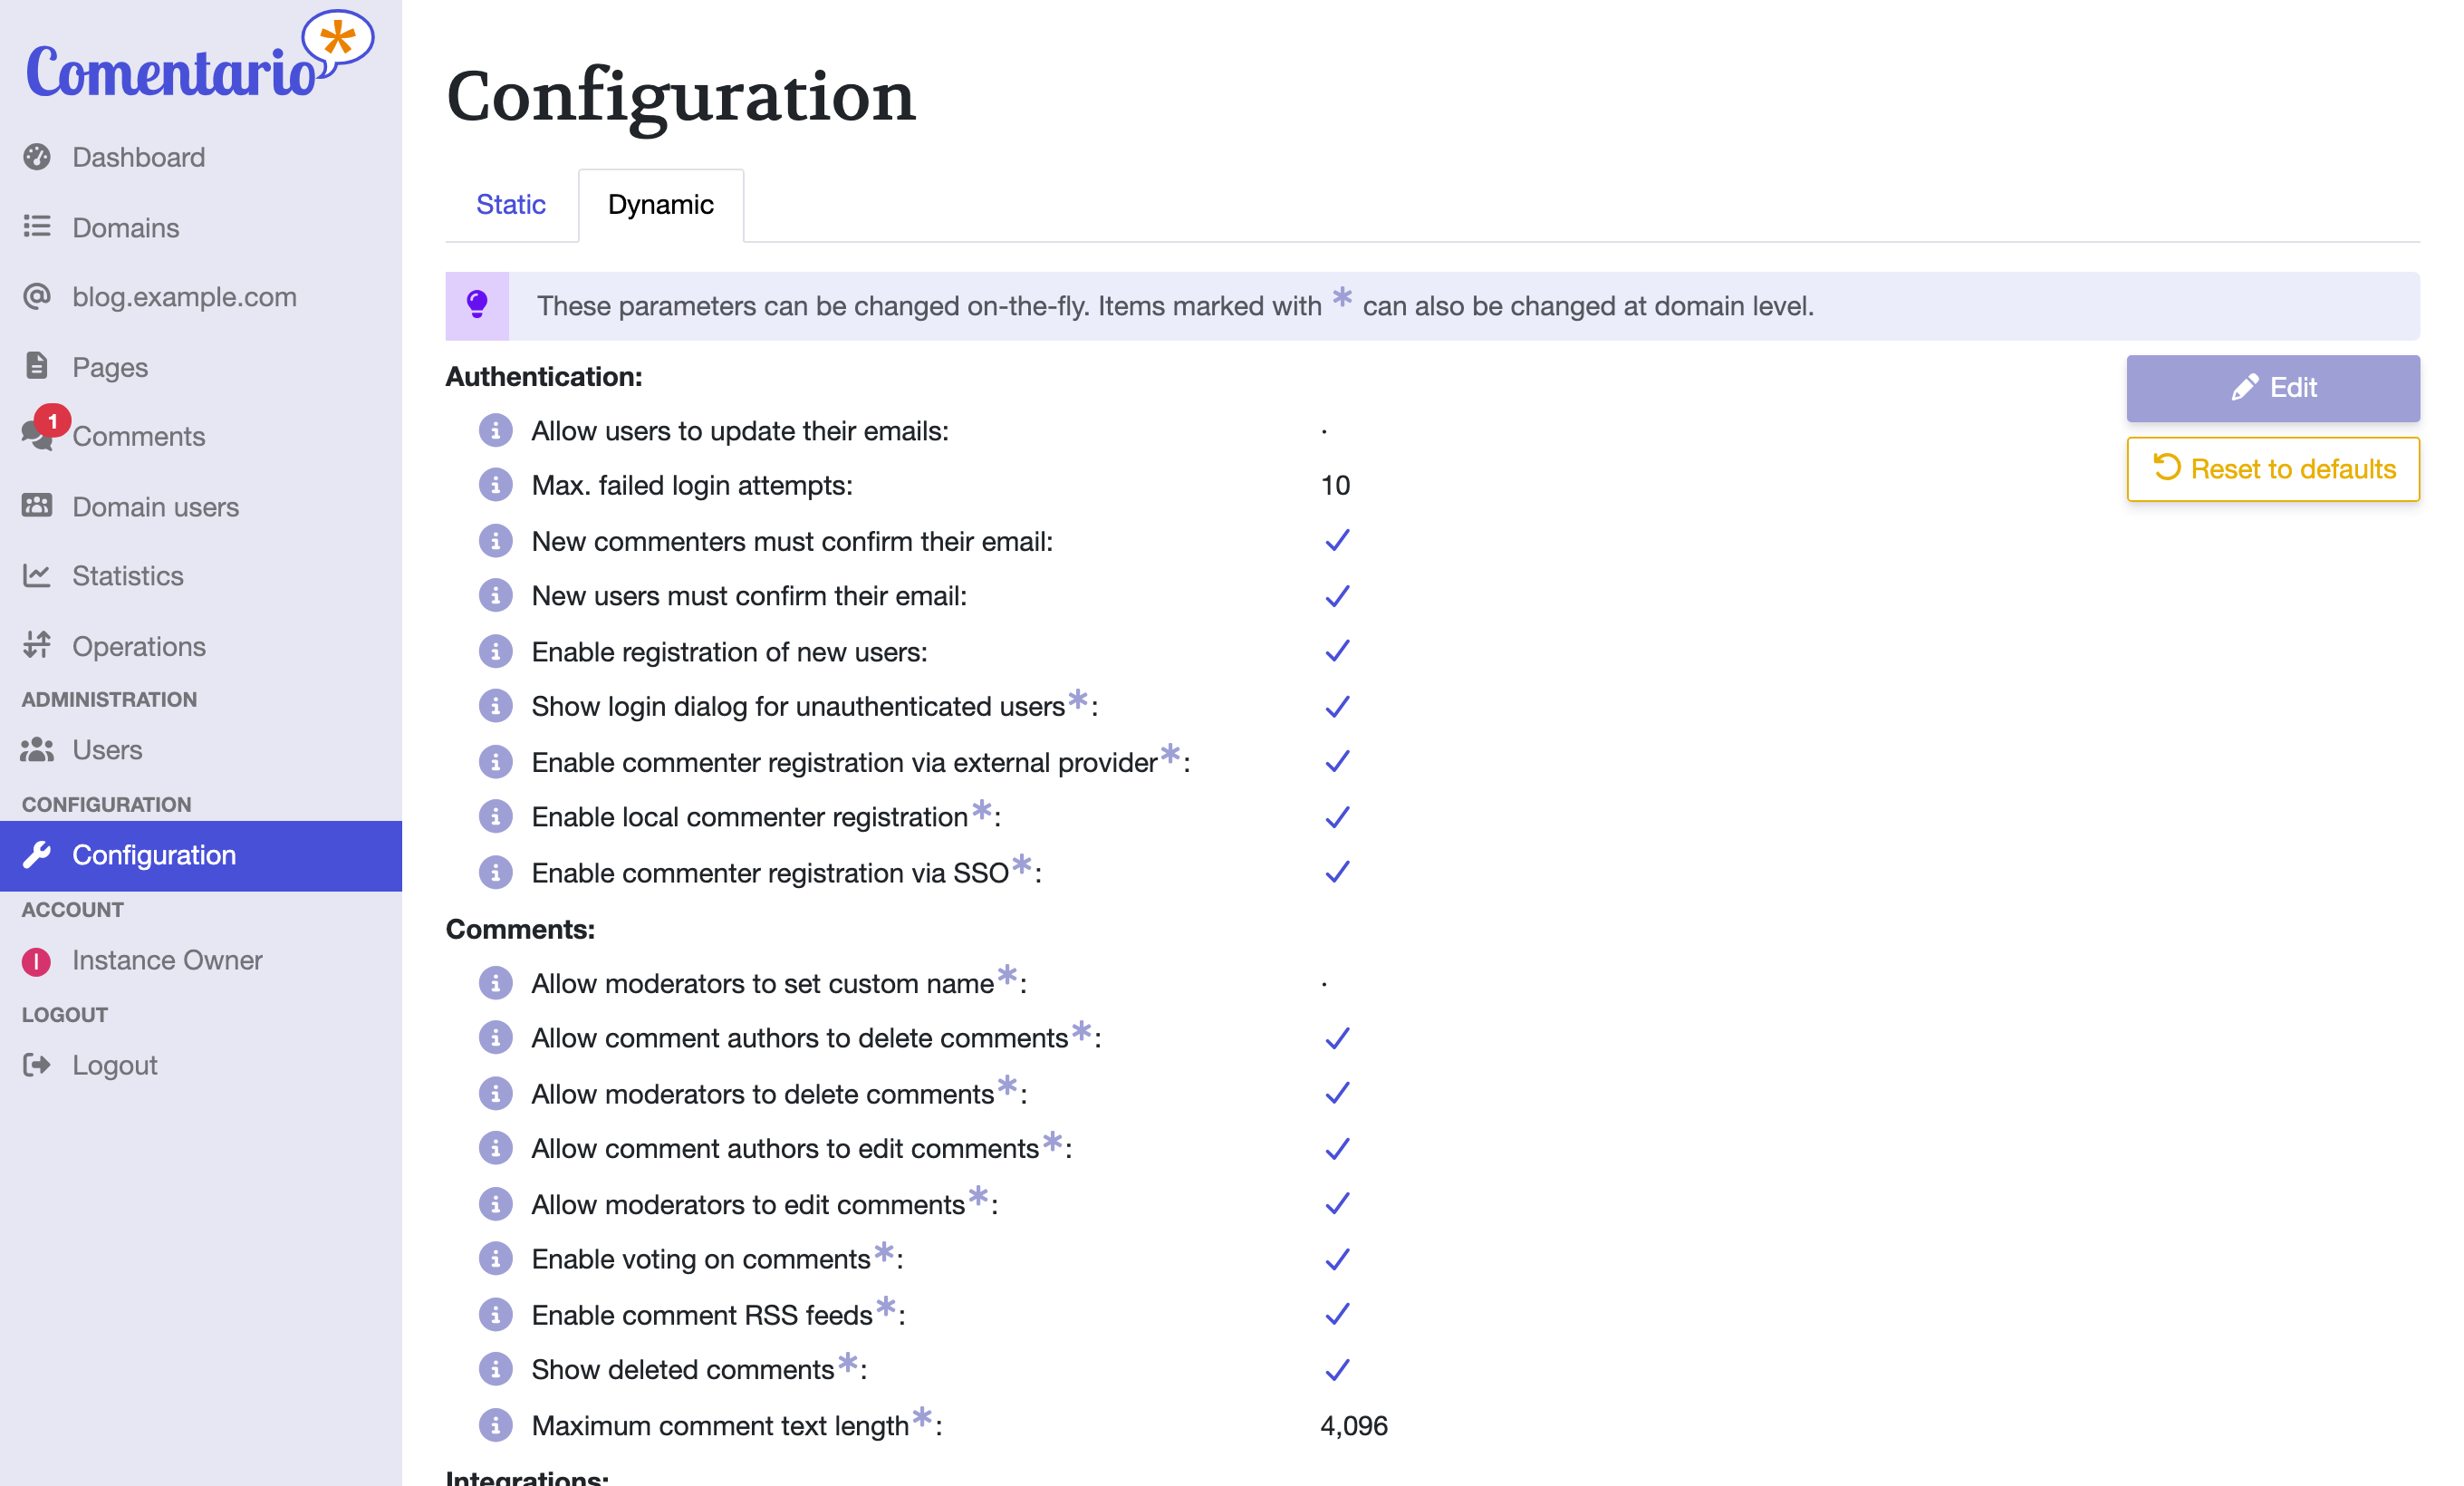The image size is (2464, 1486).
Task: Click the red Instance Owner avatar
Action: (x=37, y=961)
